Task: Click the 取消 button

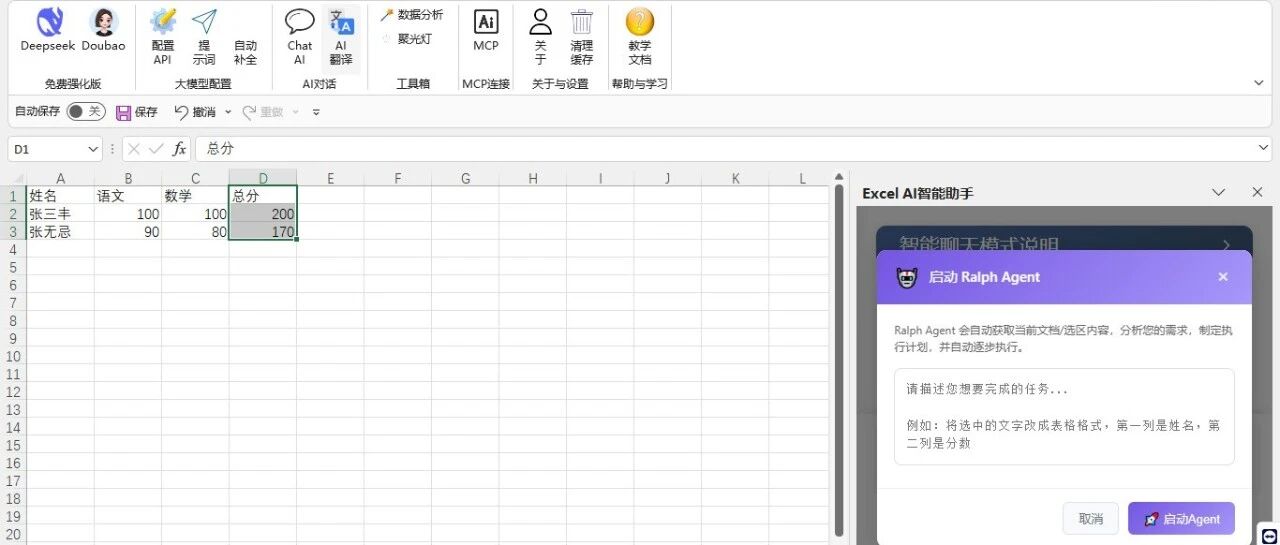Action: click(1090, 519)
